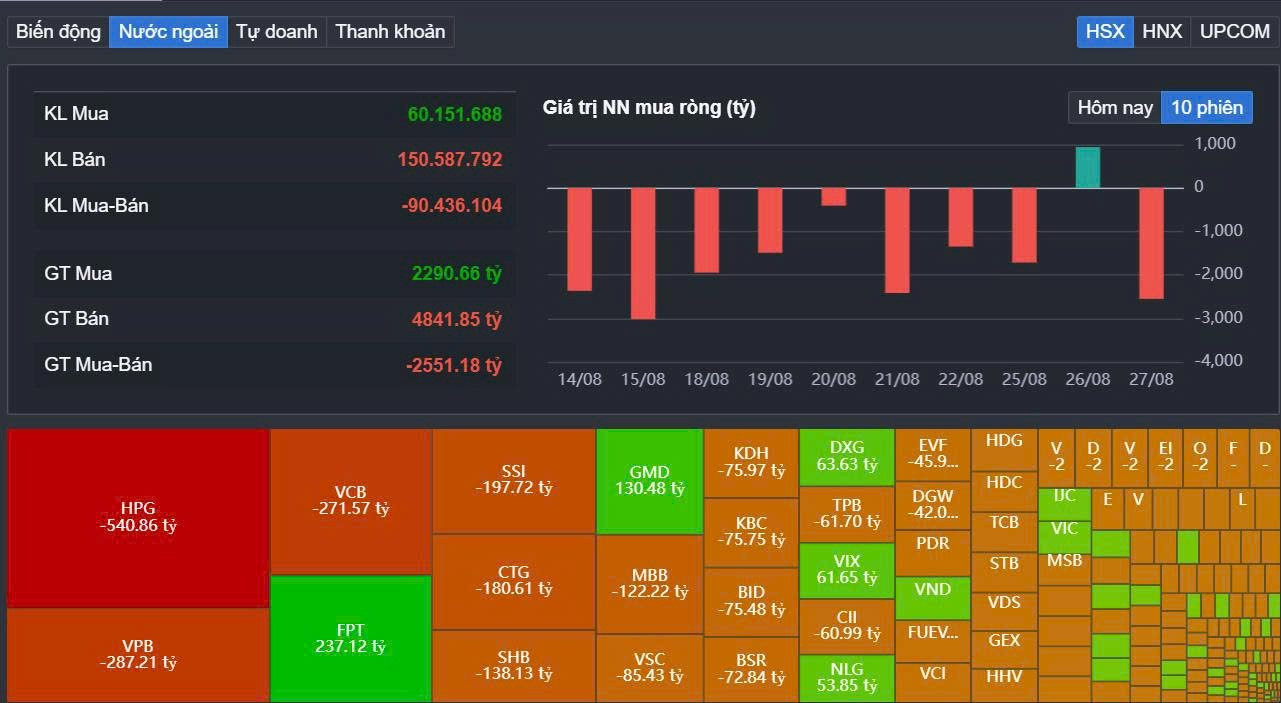This screenshot has height=703, width=1281.
Task: Click the 15/08 red net sell bar
Action: pyautogui.click(x=643, y=253)
